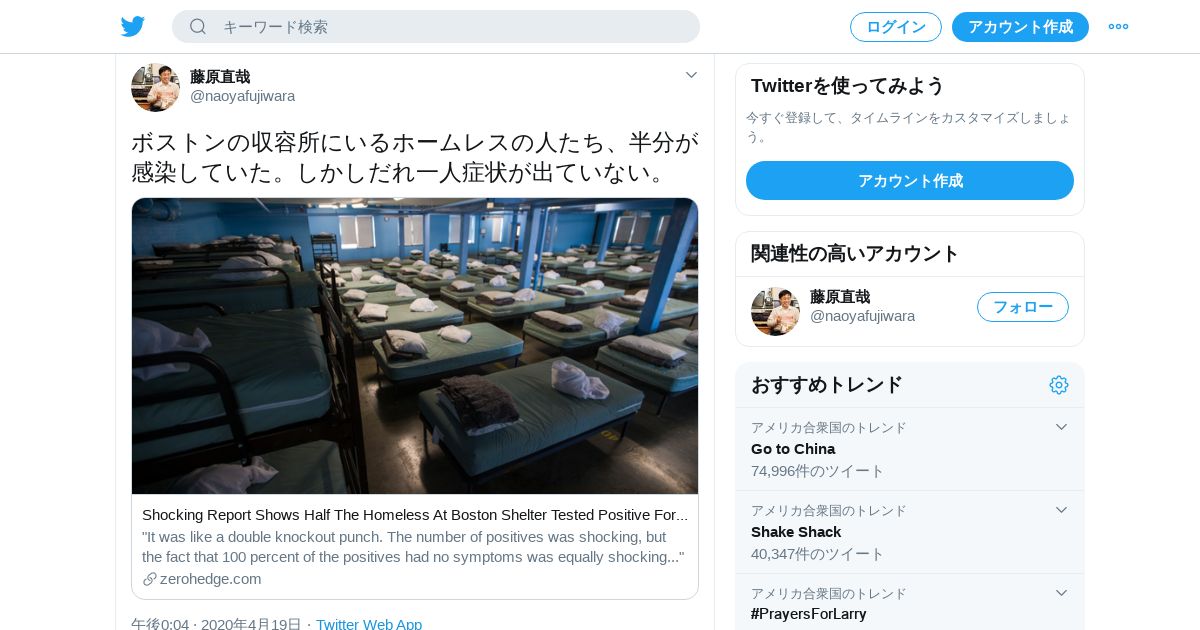Open the three-dot more menu

[x=1118, y=27]
